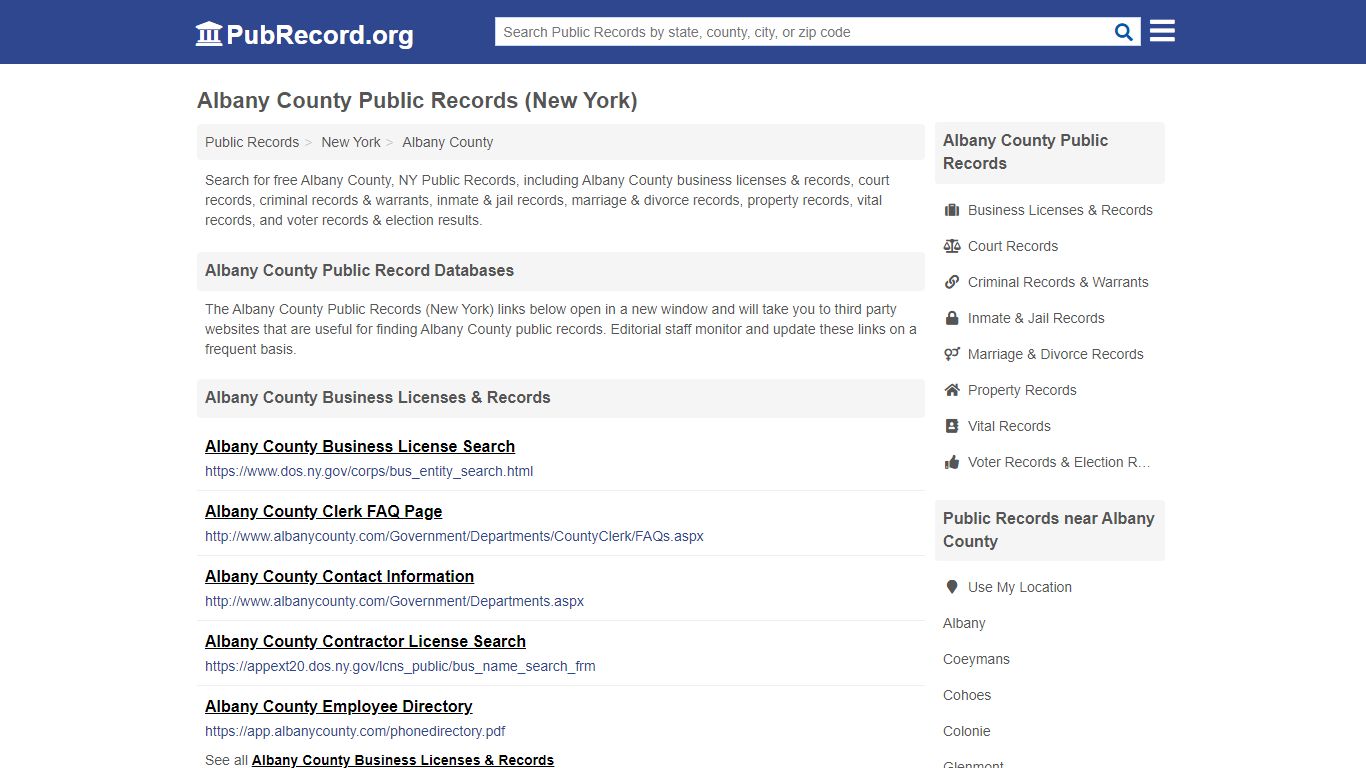The image size is (1366, 768).
Task: Click the sidebar Albany County Public Records heading
Action: click(x=1026, y=152)
